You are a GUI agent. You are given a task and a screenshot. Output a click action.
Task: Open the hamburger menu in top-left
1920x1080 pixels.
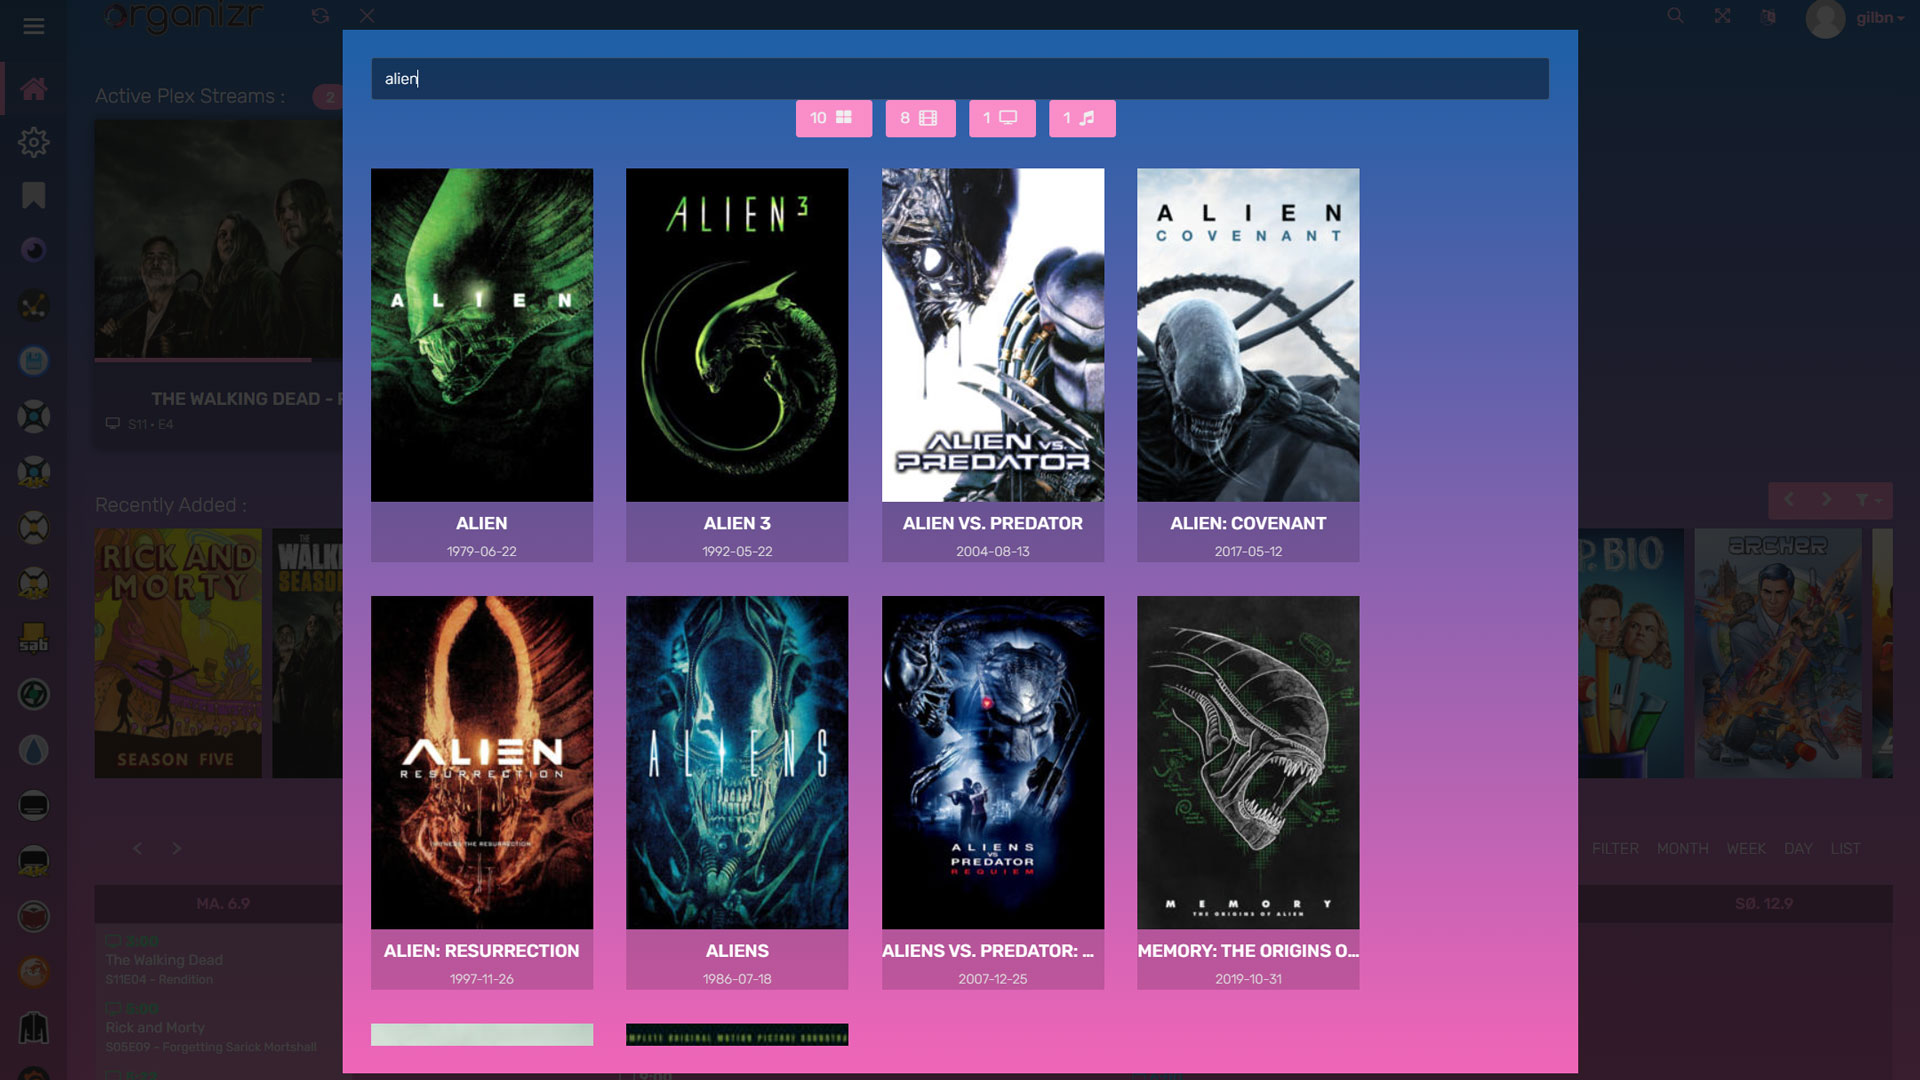pos(33,26)
